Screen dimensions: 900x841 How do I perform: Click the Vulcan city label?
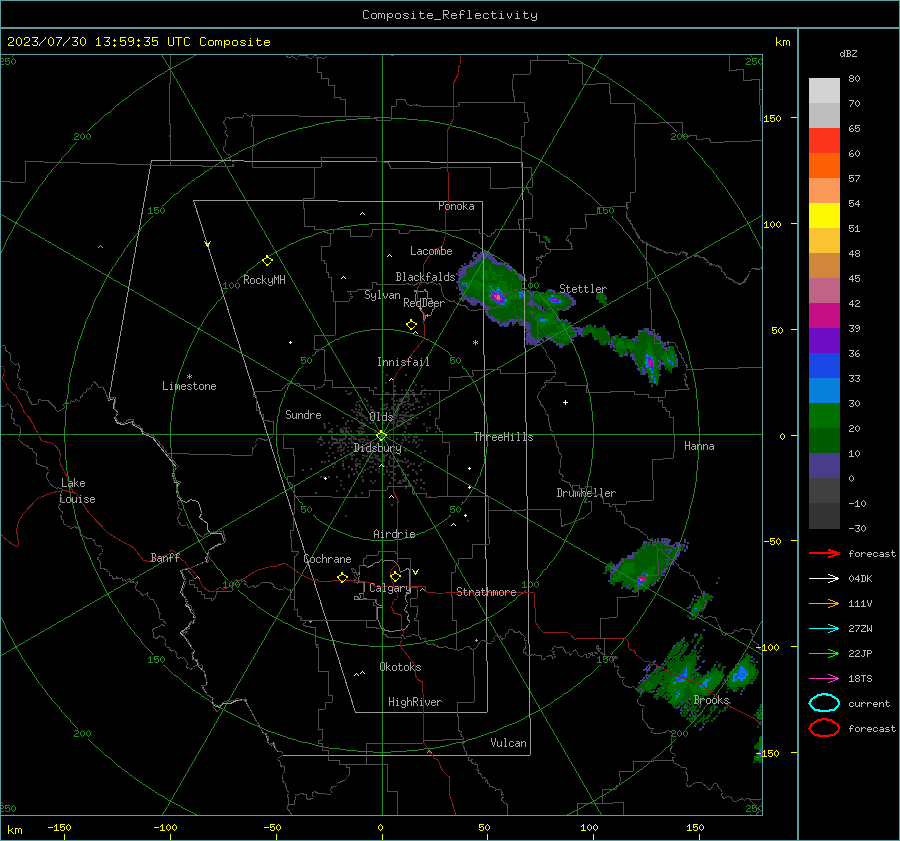[508, 743]
